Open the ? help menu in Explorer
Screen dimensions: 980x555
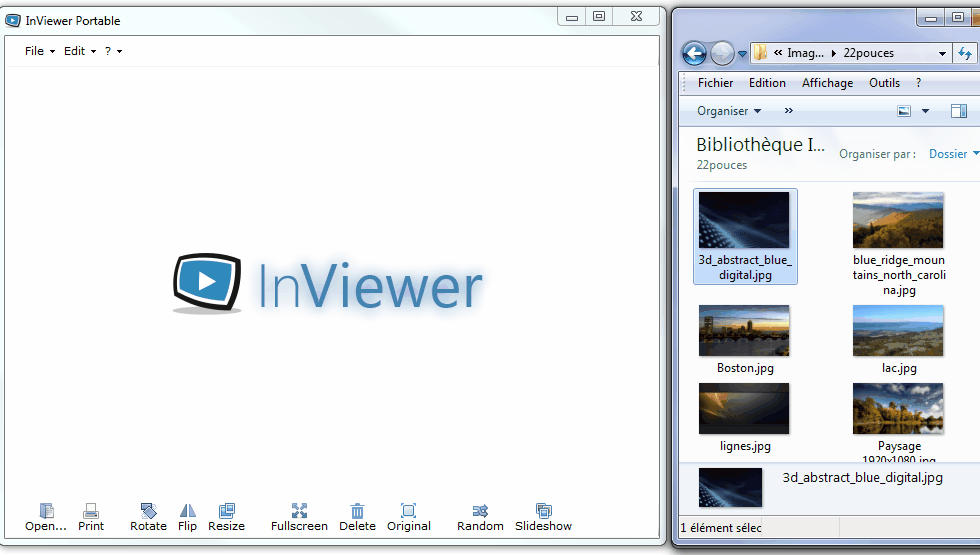tap(918, 83)
